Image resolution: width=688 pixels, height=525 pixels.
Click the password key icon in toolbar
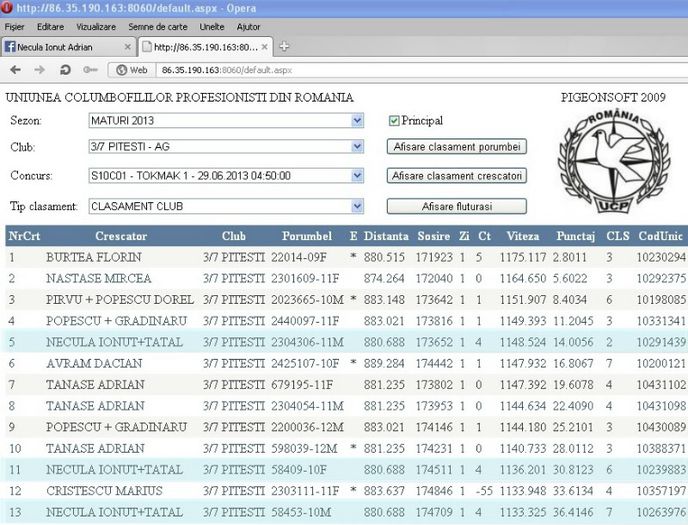click(90, 70)
